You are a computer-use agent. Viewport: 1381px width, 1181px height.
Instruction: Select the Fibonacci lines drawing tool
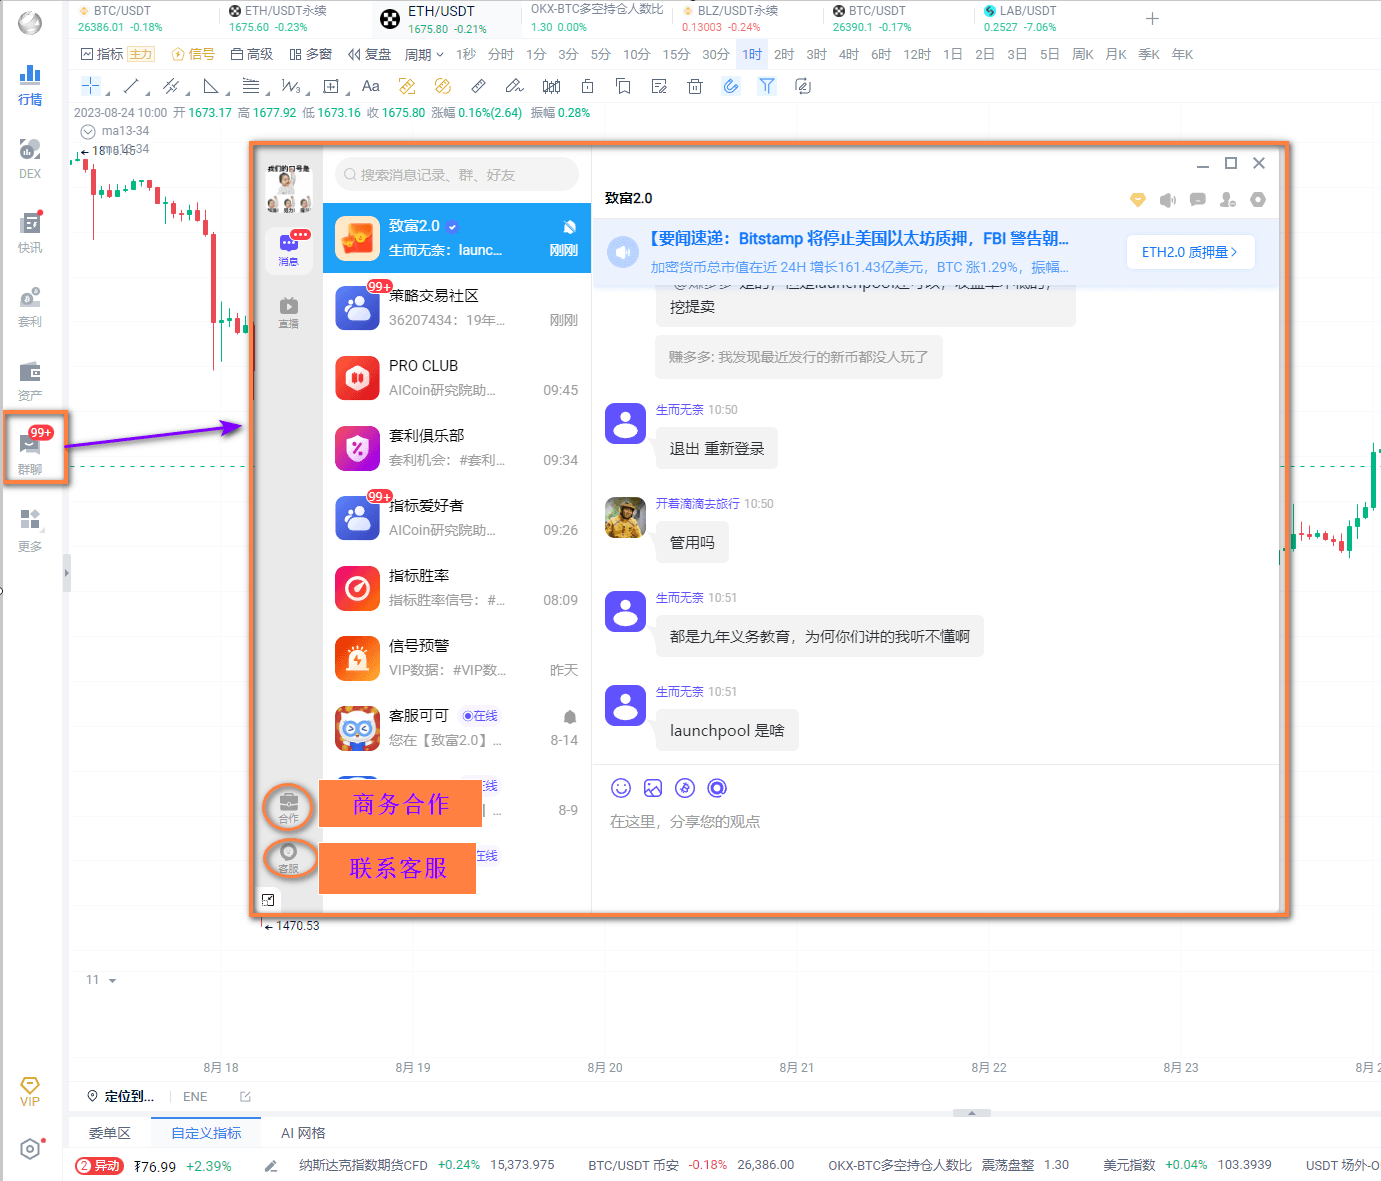(251, 86)
